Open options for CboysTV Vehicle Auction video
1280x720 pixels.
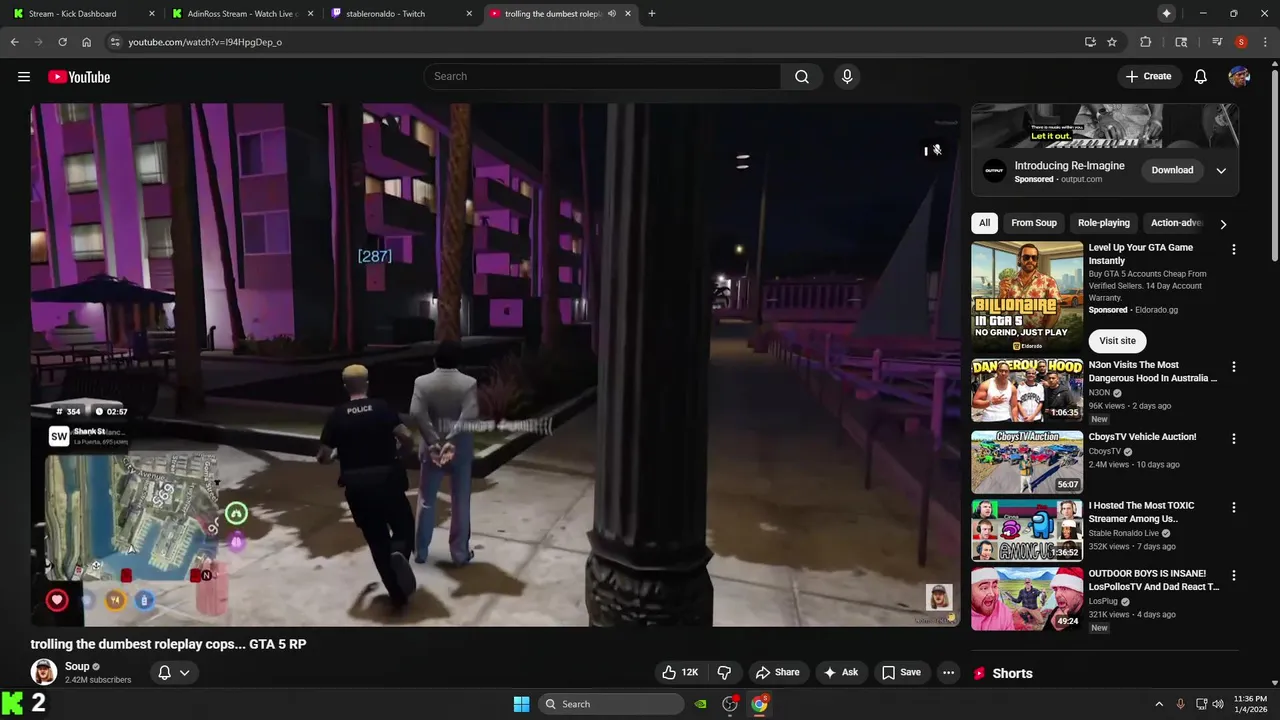click(1233, 439)
